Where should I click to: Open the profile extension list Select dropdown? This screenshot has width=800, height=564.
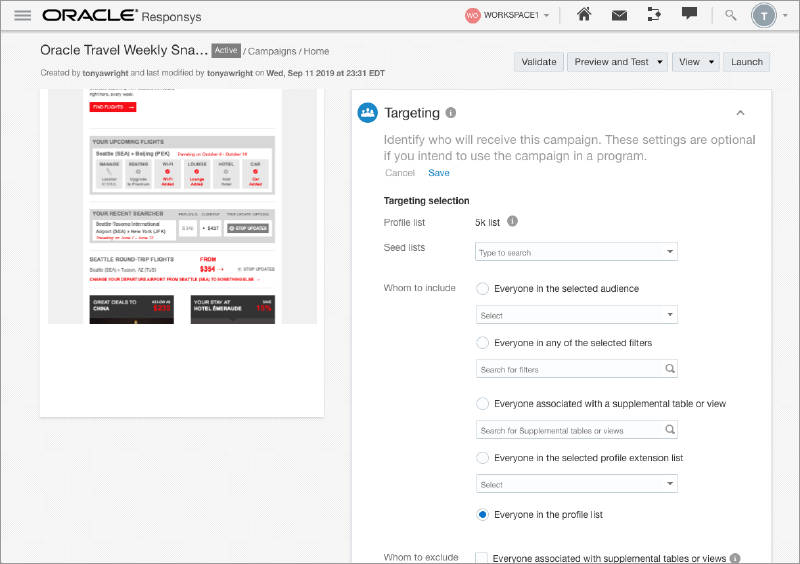tap(577, 484)
